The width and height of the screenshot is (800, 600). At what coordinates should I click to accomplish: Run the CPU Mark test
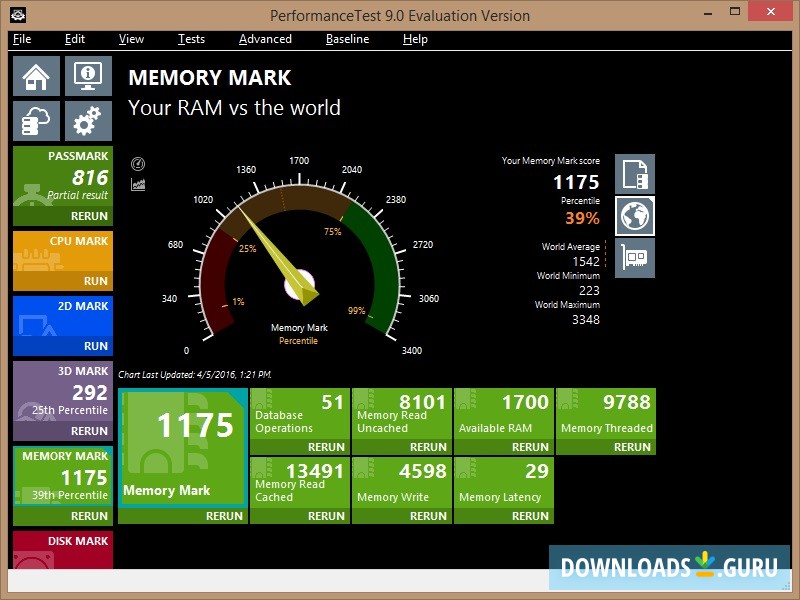point(96,281)
